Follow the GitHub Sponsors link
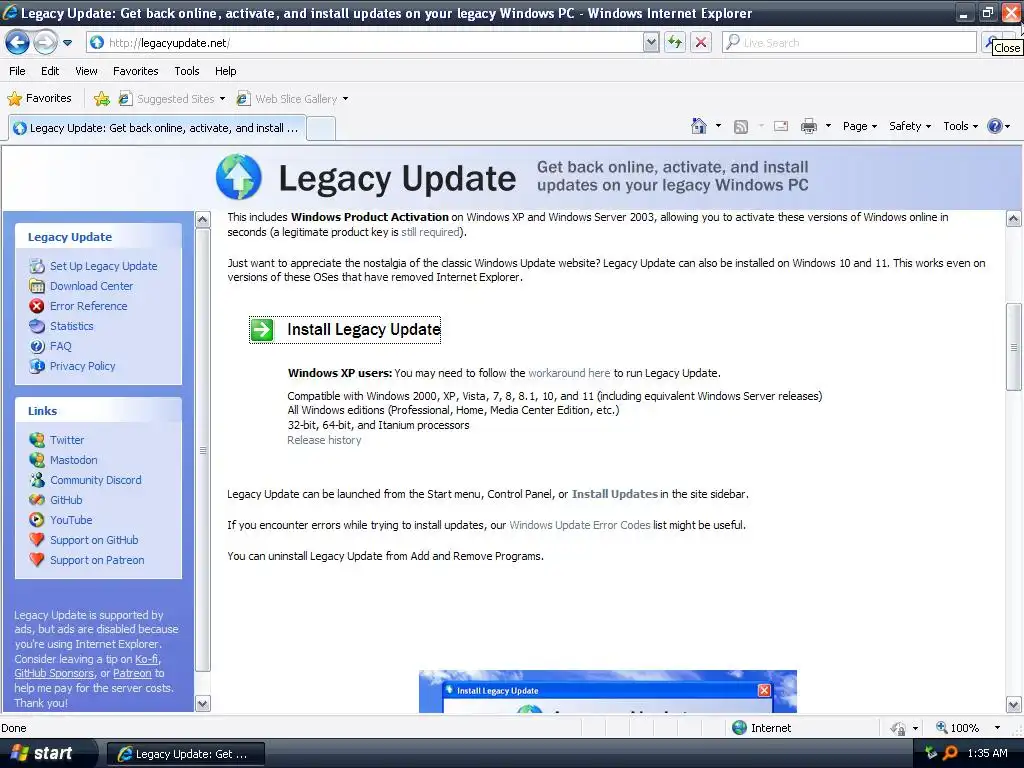Image resolution: width=1024 pixels, height=768 pixels. click(54, 673)
